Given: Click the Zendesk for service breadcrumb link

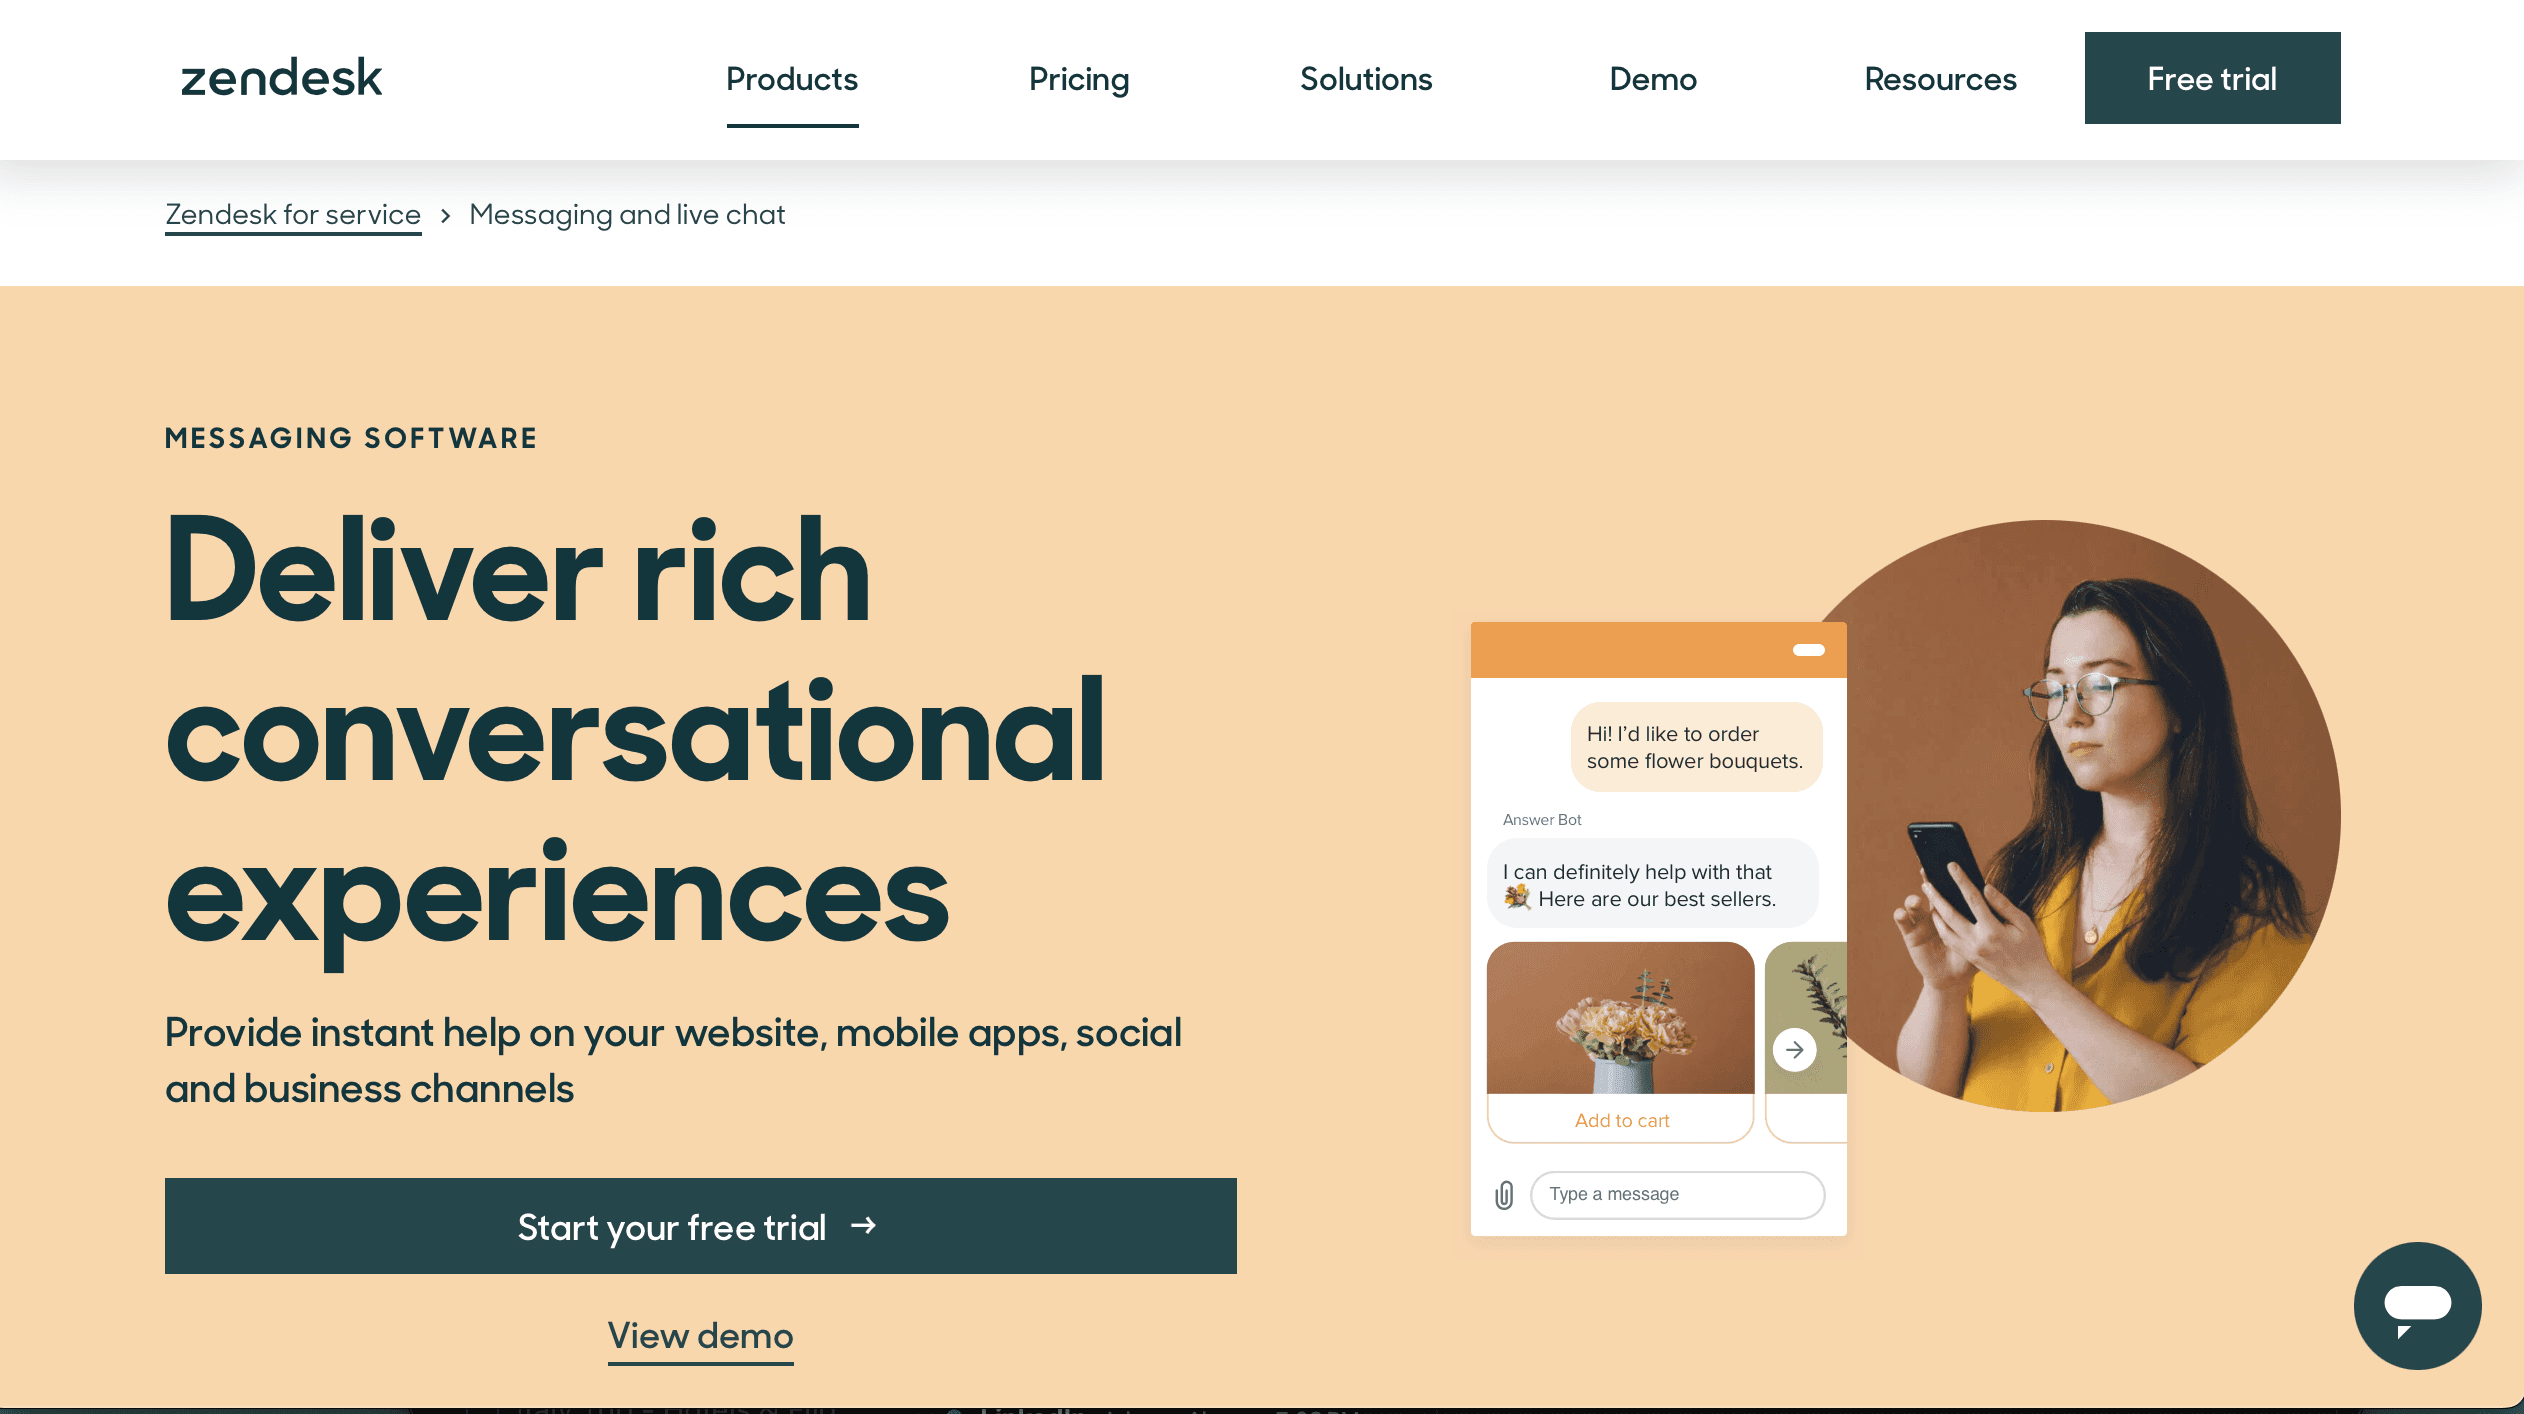Looking at the screenshot, I should (x=291, y=215).
